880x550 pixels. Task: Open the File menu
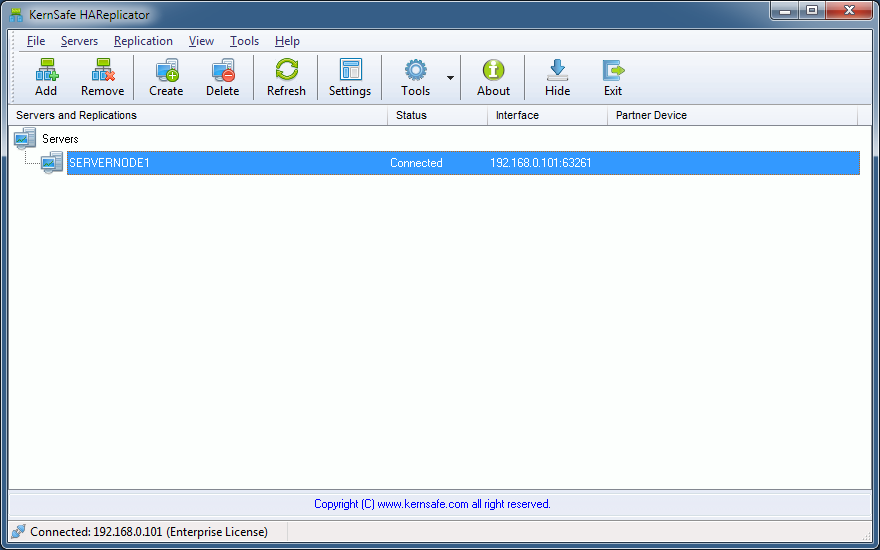pyautogui.click(x=36, y=41)
